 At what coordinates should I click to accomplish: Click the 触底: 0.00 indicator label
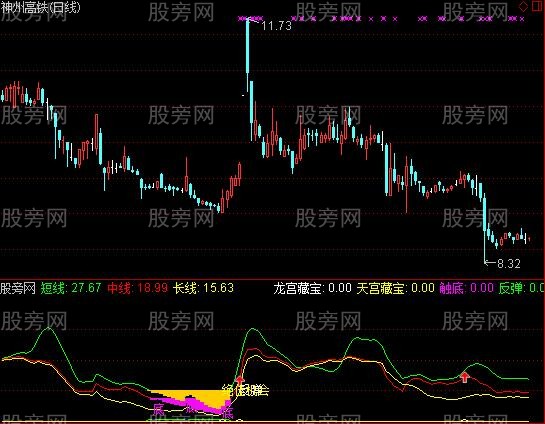coord(466,288)
